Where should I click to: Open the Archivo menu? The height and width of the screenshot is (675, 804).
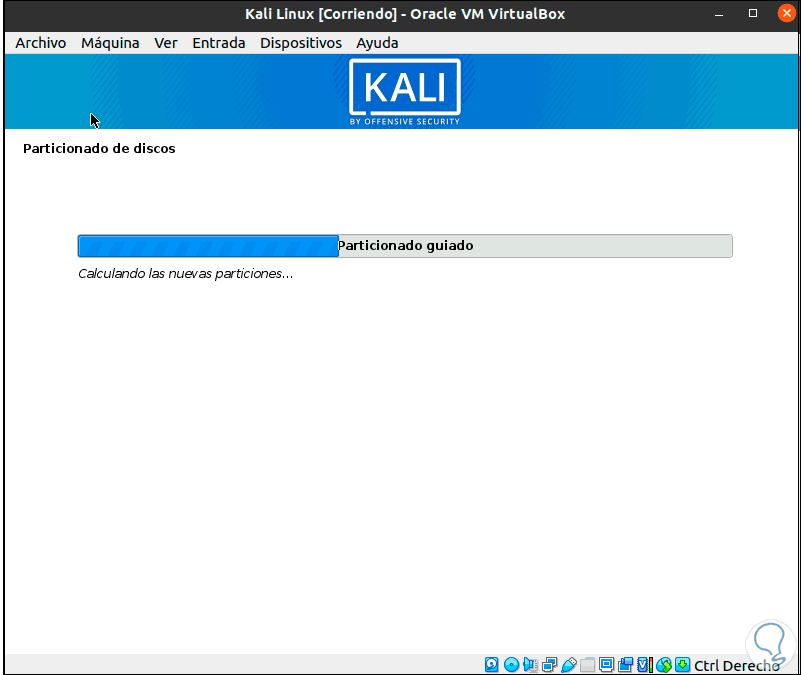pyautogui.click(x=41, y=43)
